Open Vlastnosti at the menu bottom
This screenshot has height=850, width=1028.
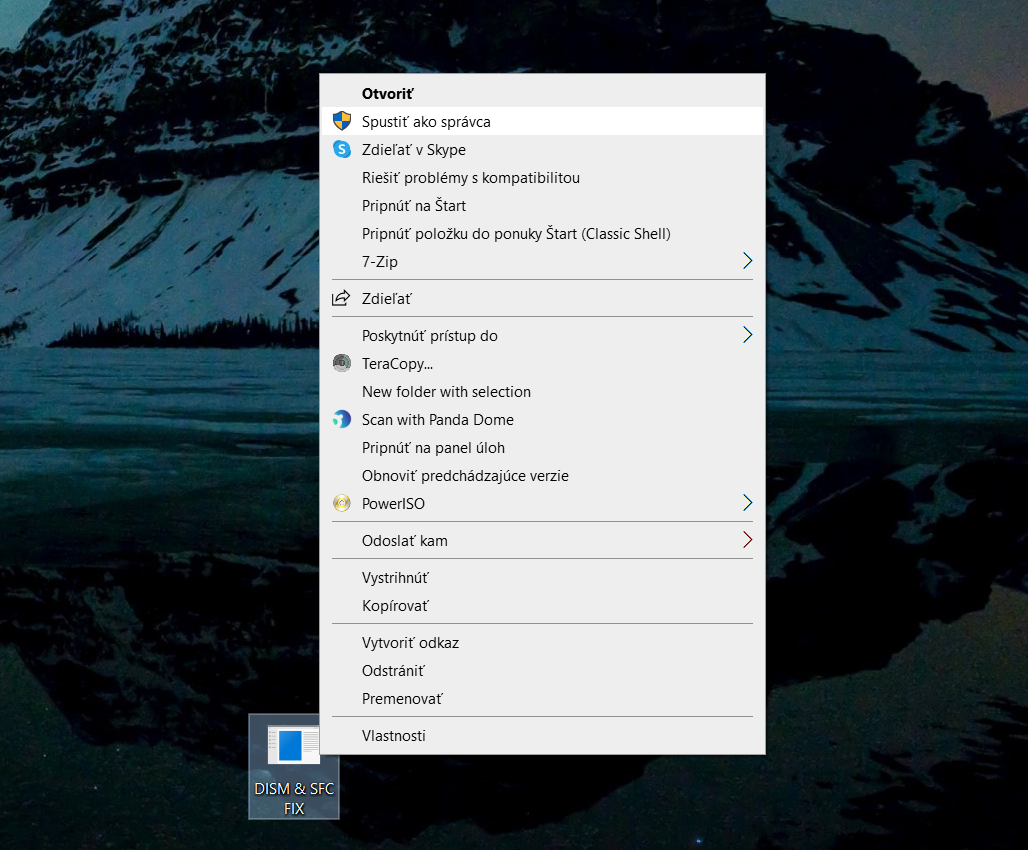pos(393,736)
